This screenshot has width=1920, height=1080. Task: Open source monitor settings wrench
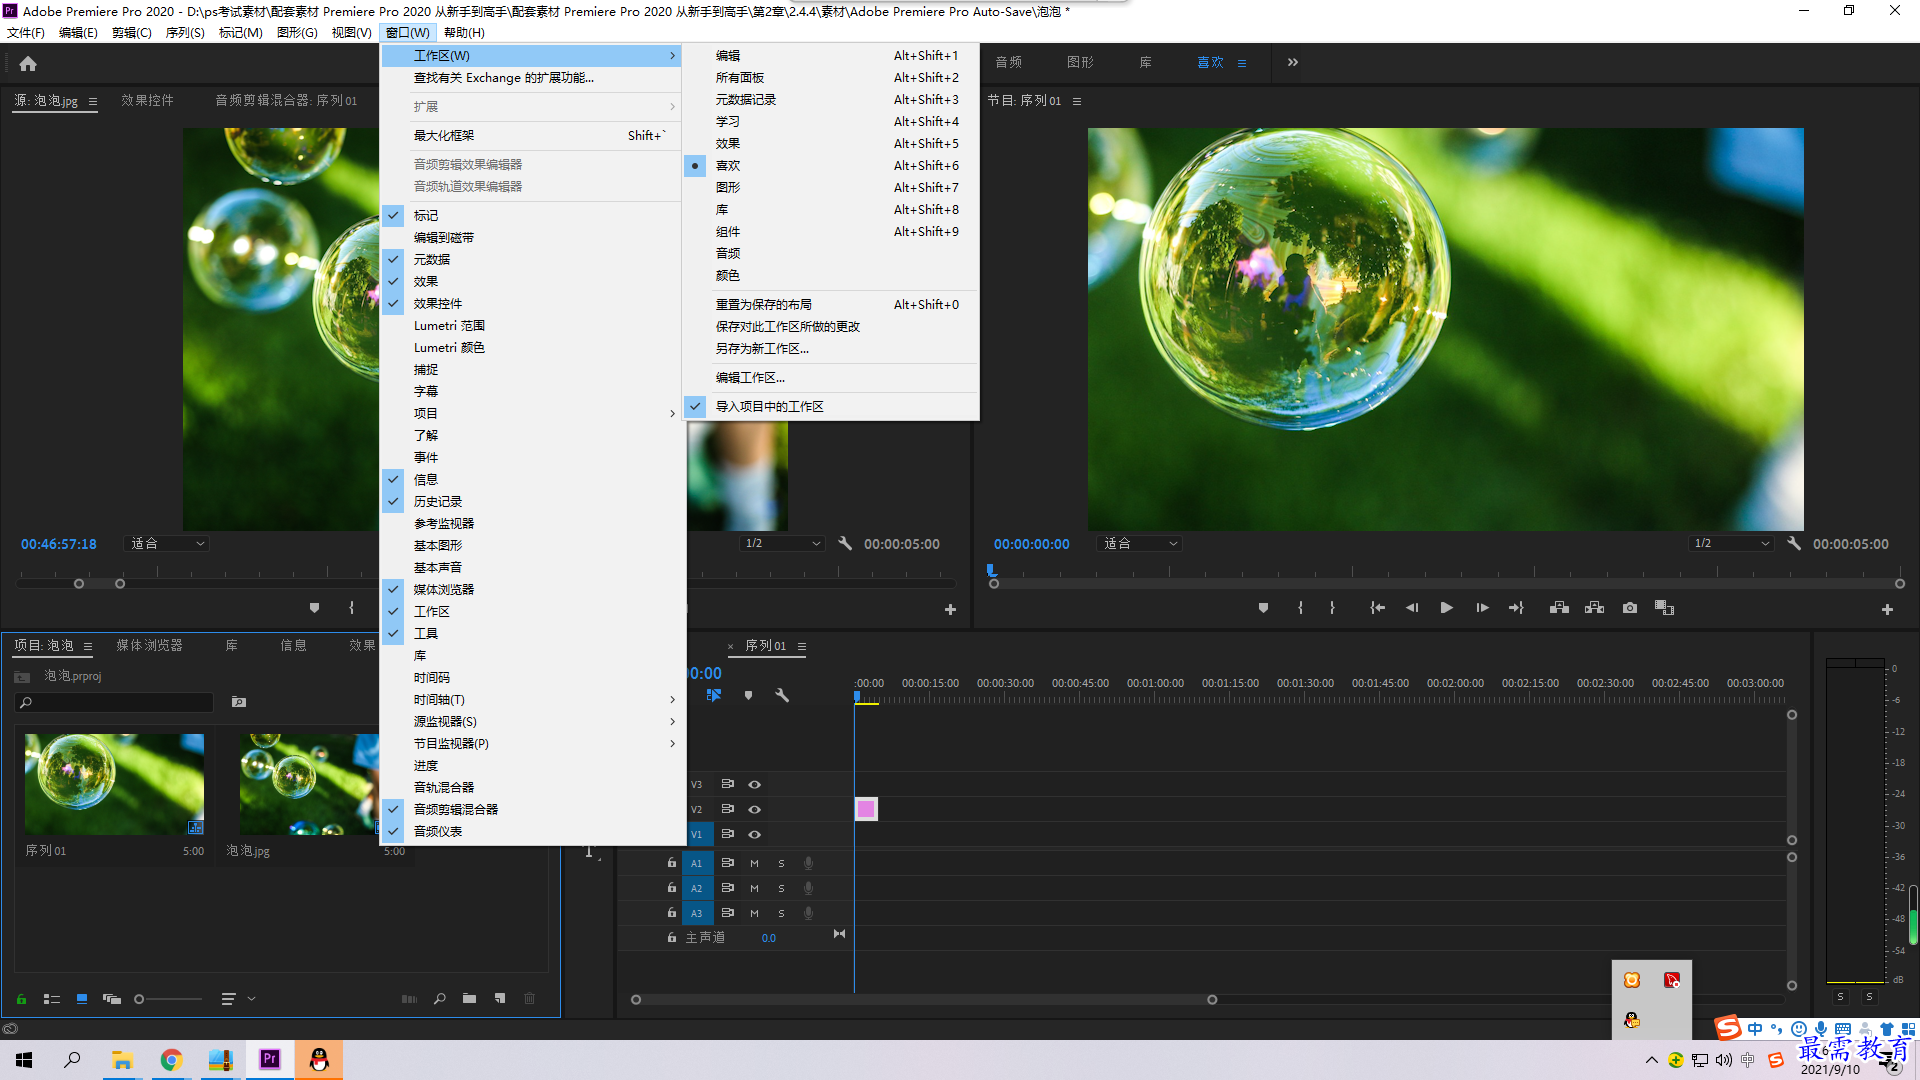(845, 544)
